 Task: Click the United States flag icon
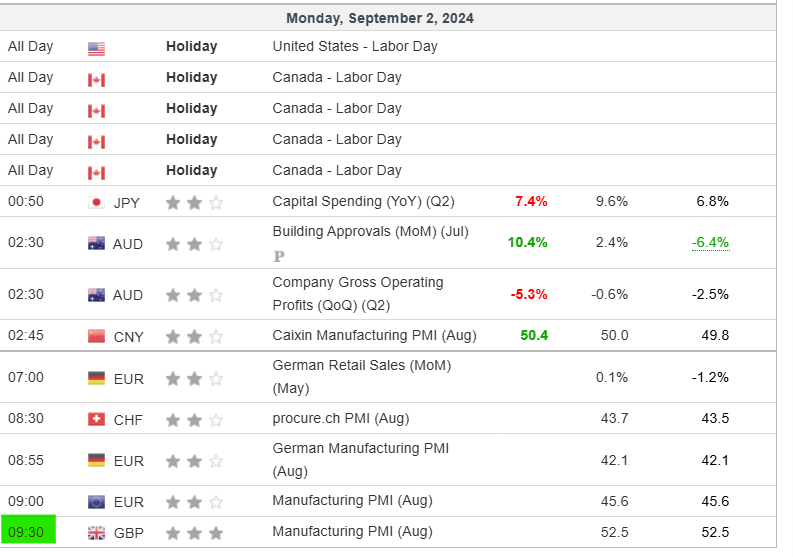[x=96, y=48]
